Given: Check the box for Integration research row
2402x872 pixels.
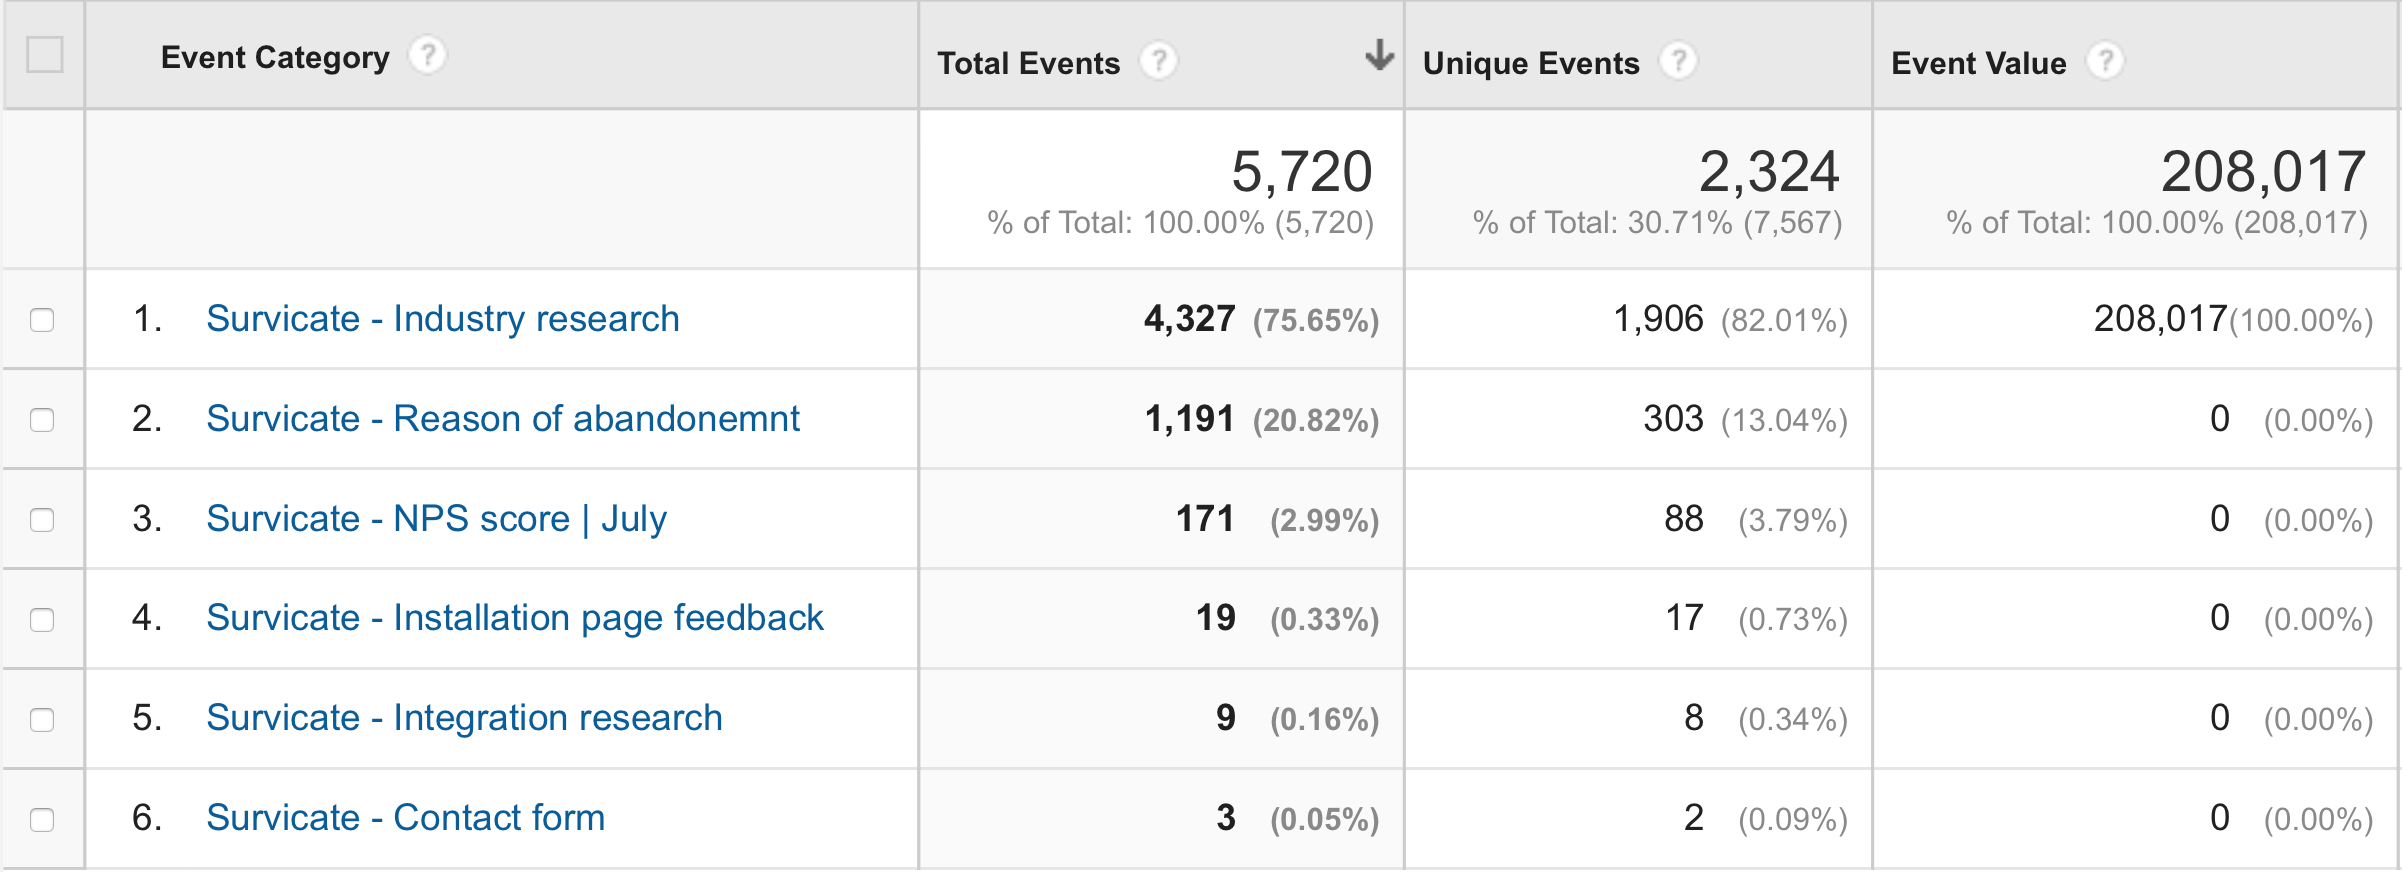Looking at the screenshot, I should click(42, 720).
